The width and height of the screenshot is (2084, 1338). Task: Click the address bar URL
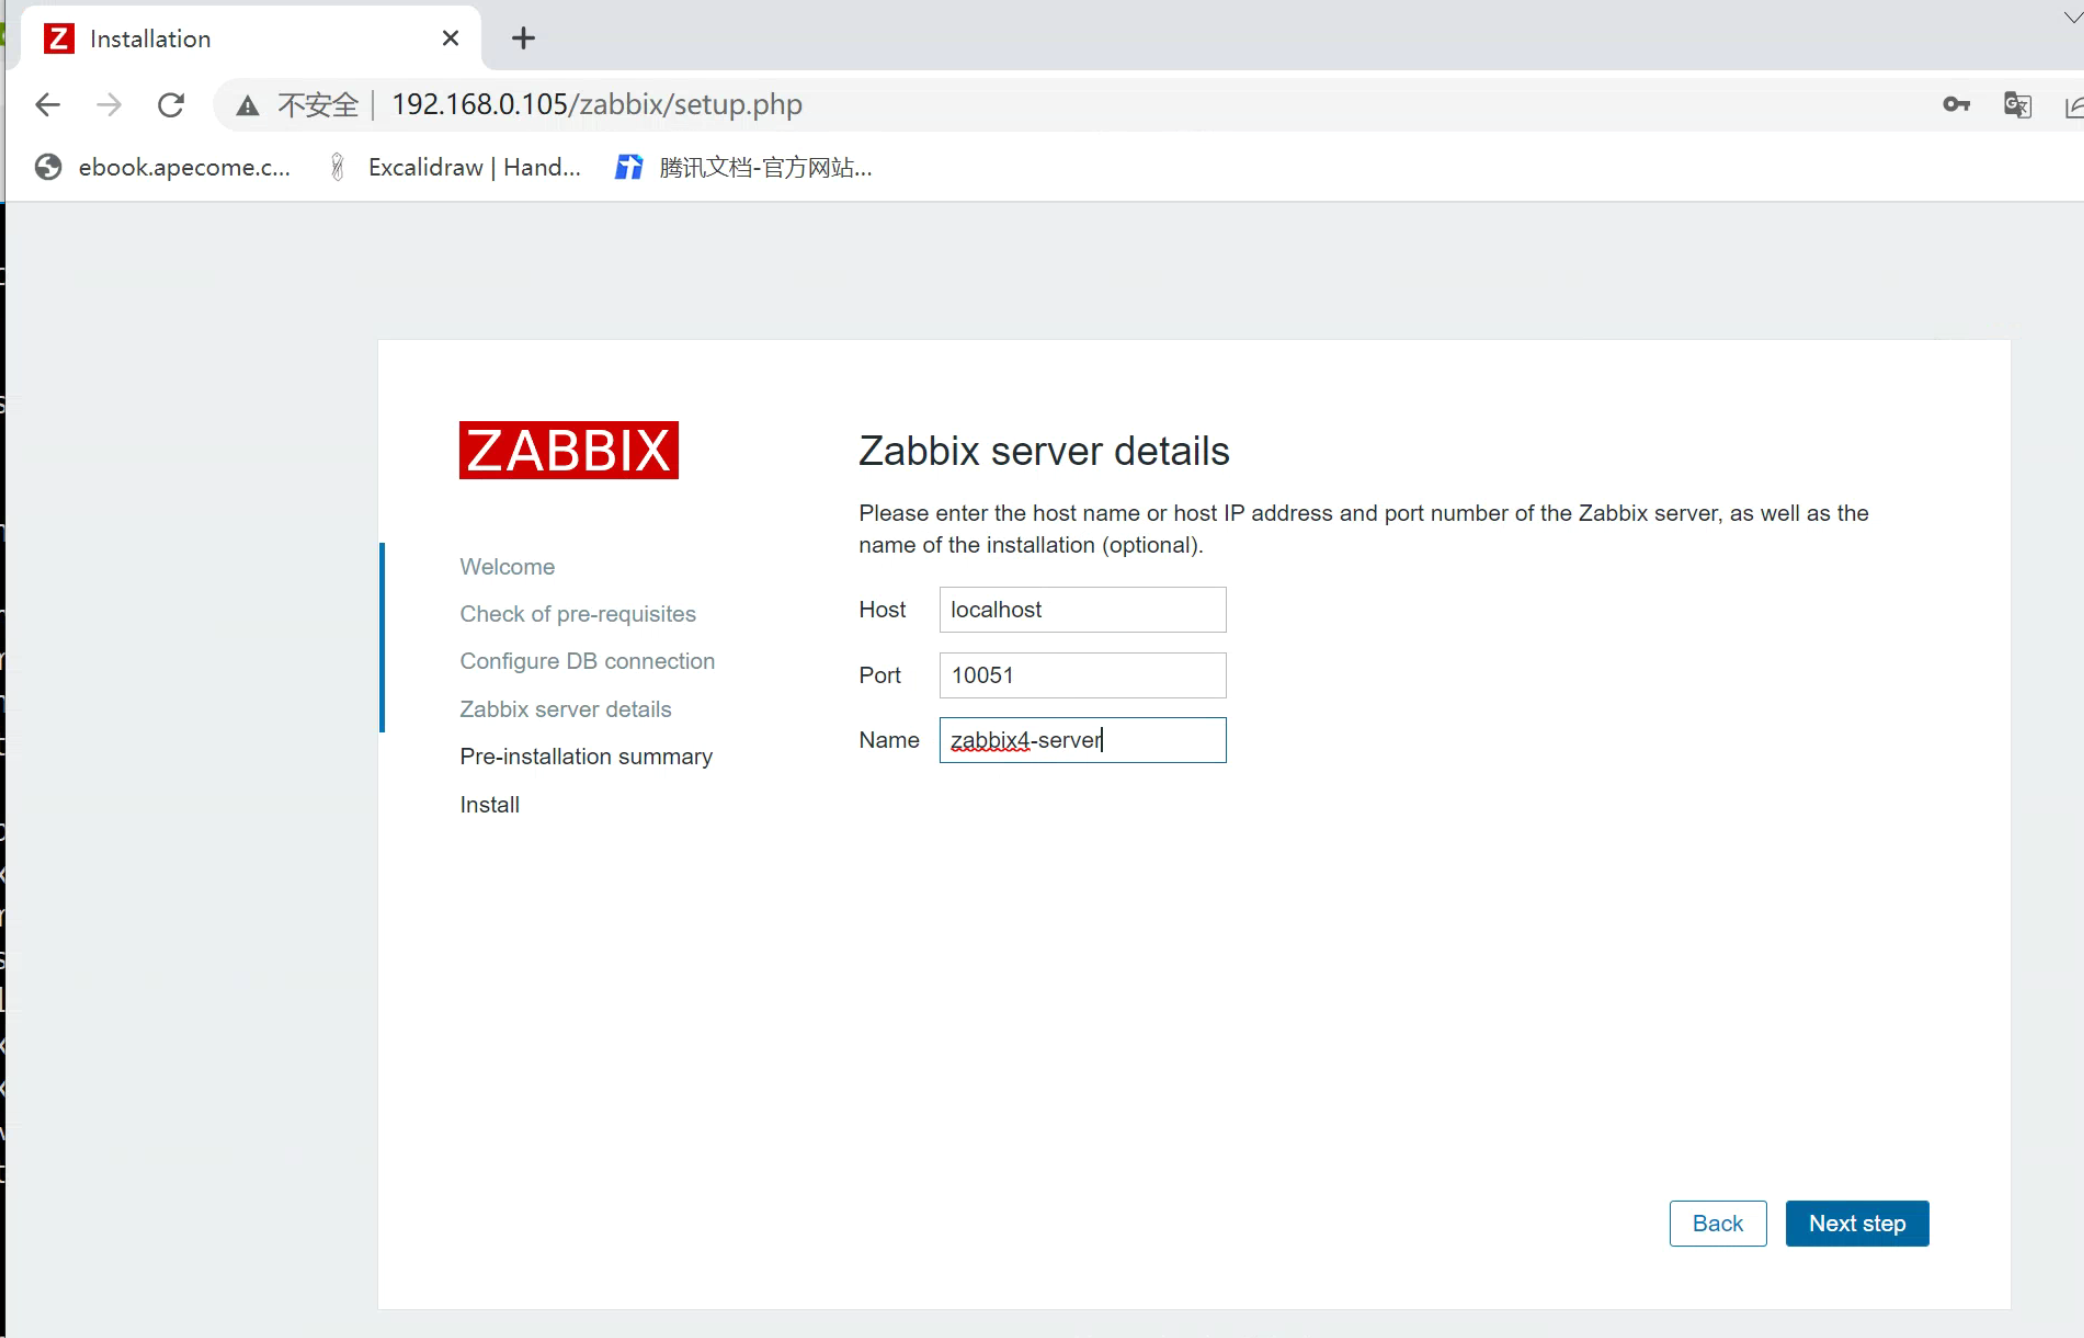pyautogui.click(x=596, y=105)
